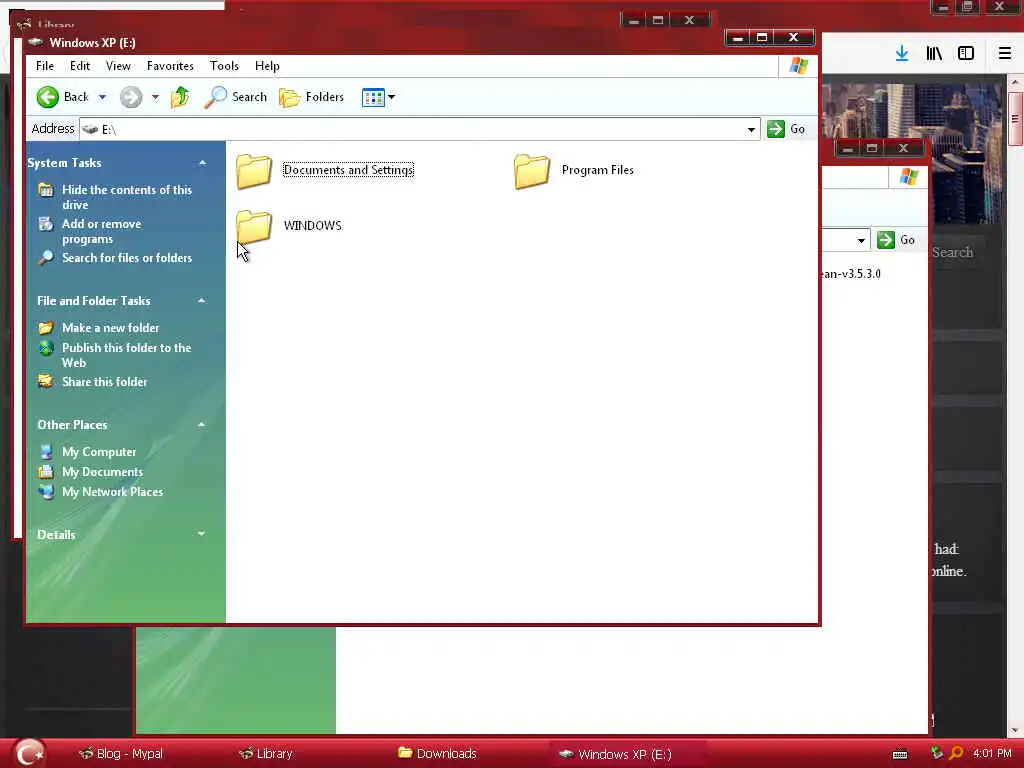
Task: Open the browser hamburger menu
Action: pos(1005,54)
